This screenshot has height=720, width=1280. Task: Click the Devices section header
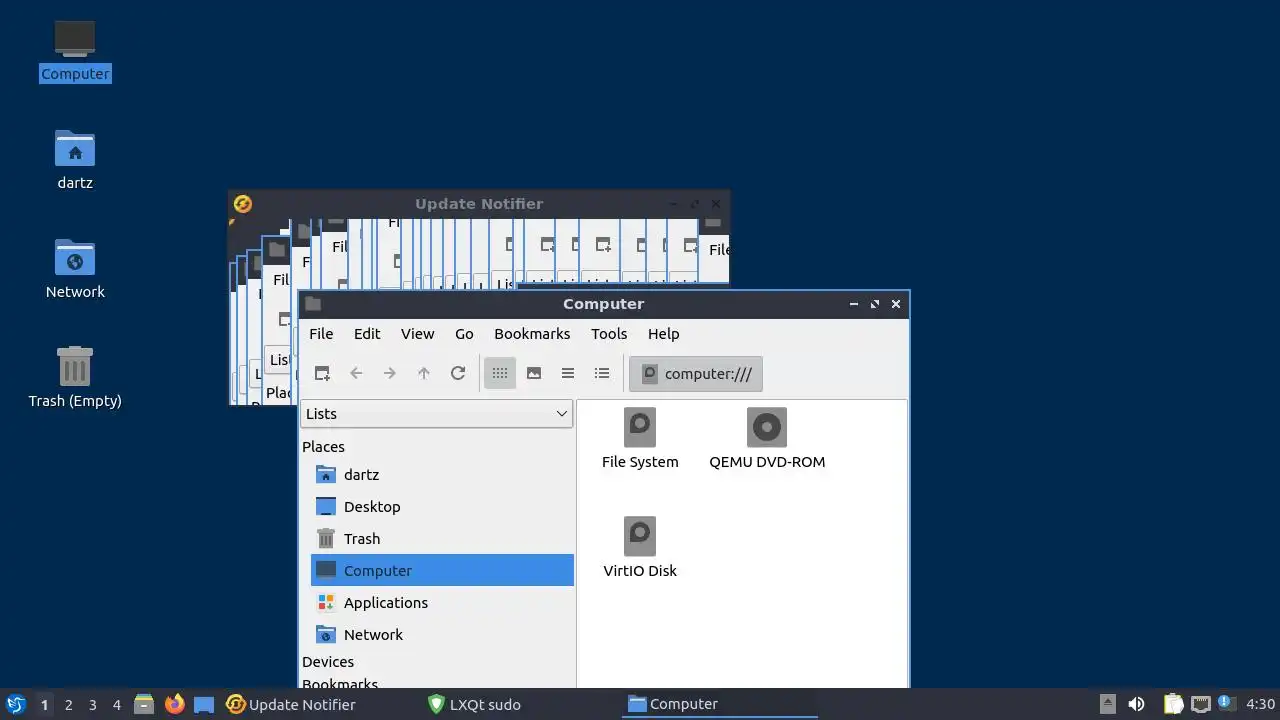pyautogui.click(x=328, y=662)
